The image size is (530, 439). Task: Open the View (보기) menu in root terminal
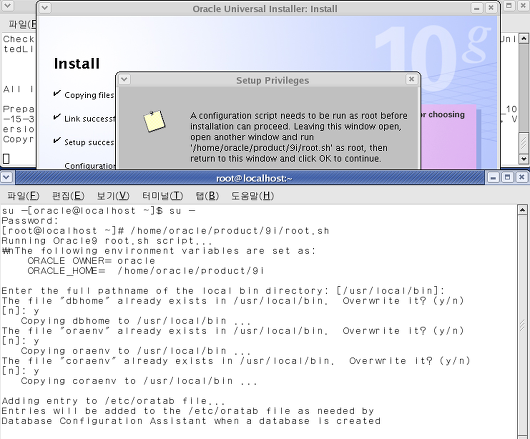(x=113, y=196)
